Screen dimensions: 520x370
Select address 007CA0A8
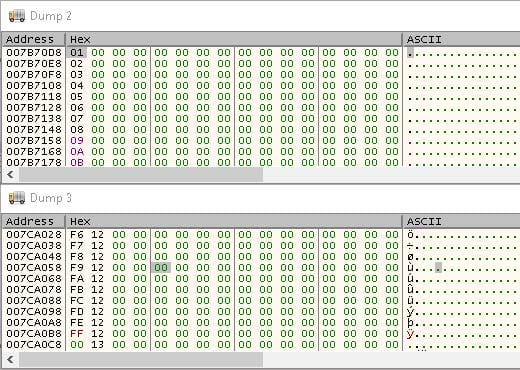pos(34,323)
